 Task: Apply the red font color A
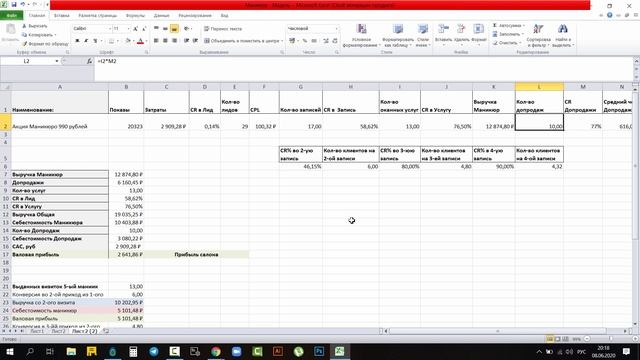tap(140, 41)
